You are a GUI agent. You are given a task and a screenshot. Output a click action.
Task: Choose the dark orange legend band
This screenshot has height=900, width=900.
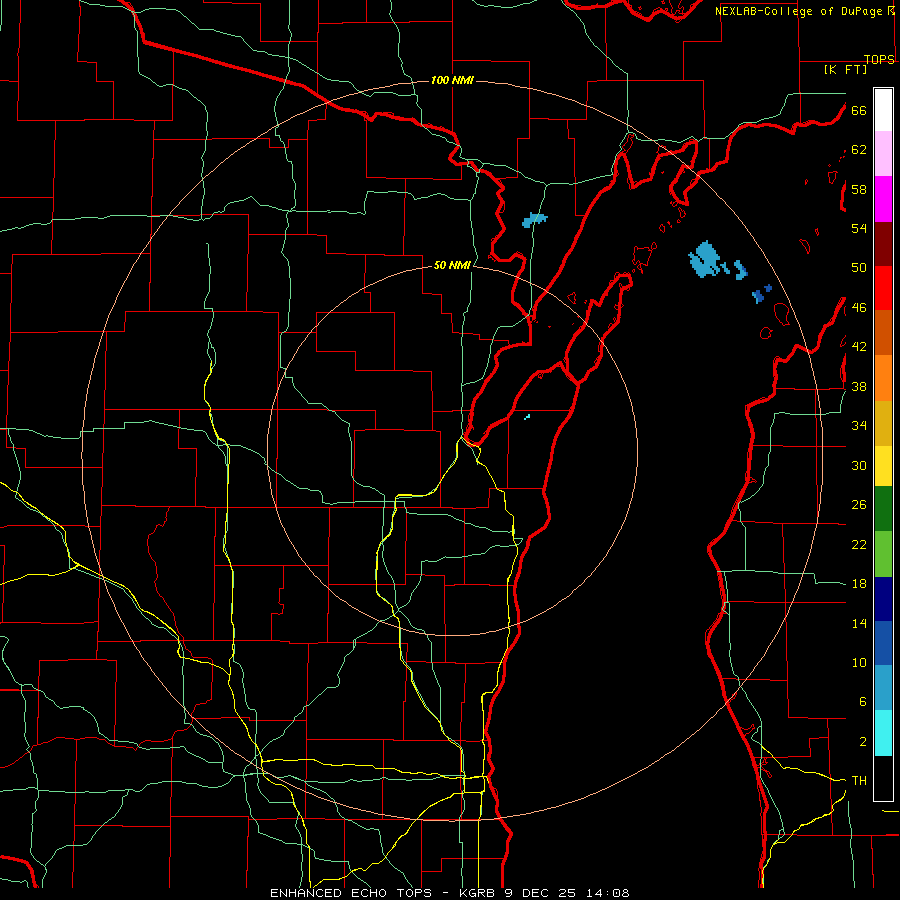[x=883, y=333]
